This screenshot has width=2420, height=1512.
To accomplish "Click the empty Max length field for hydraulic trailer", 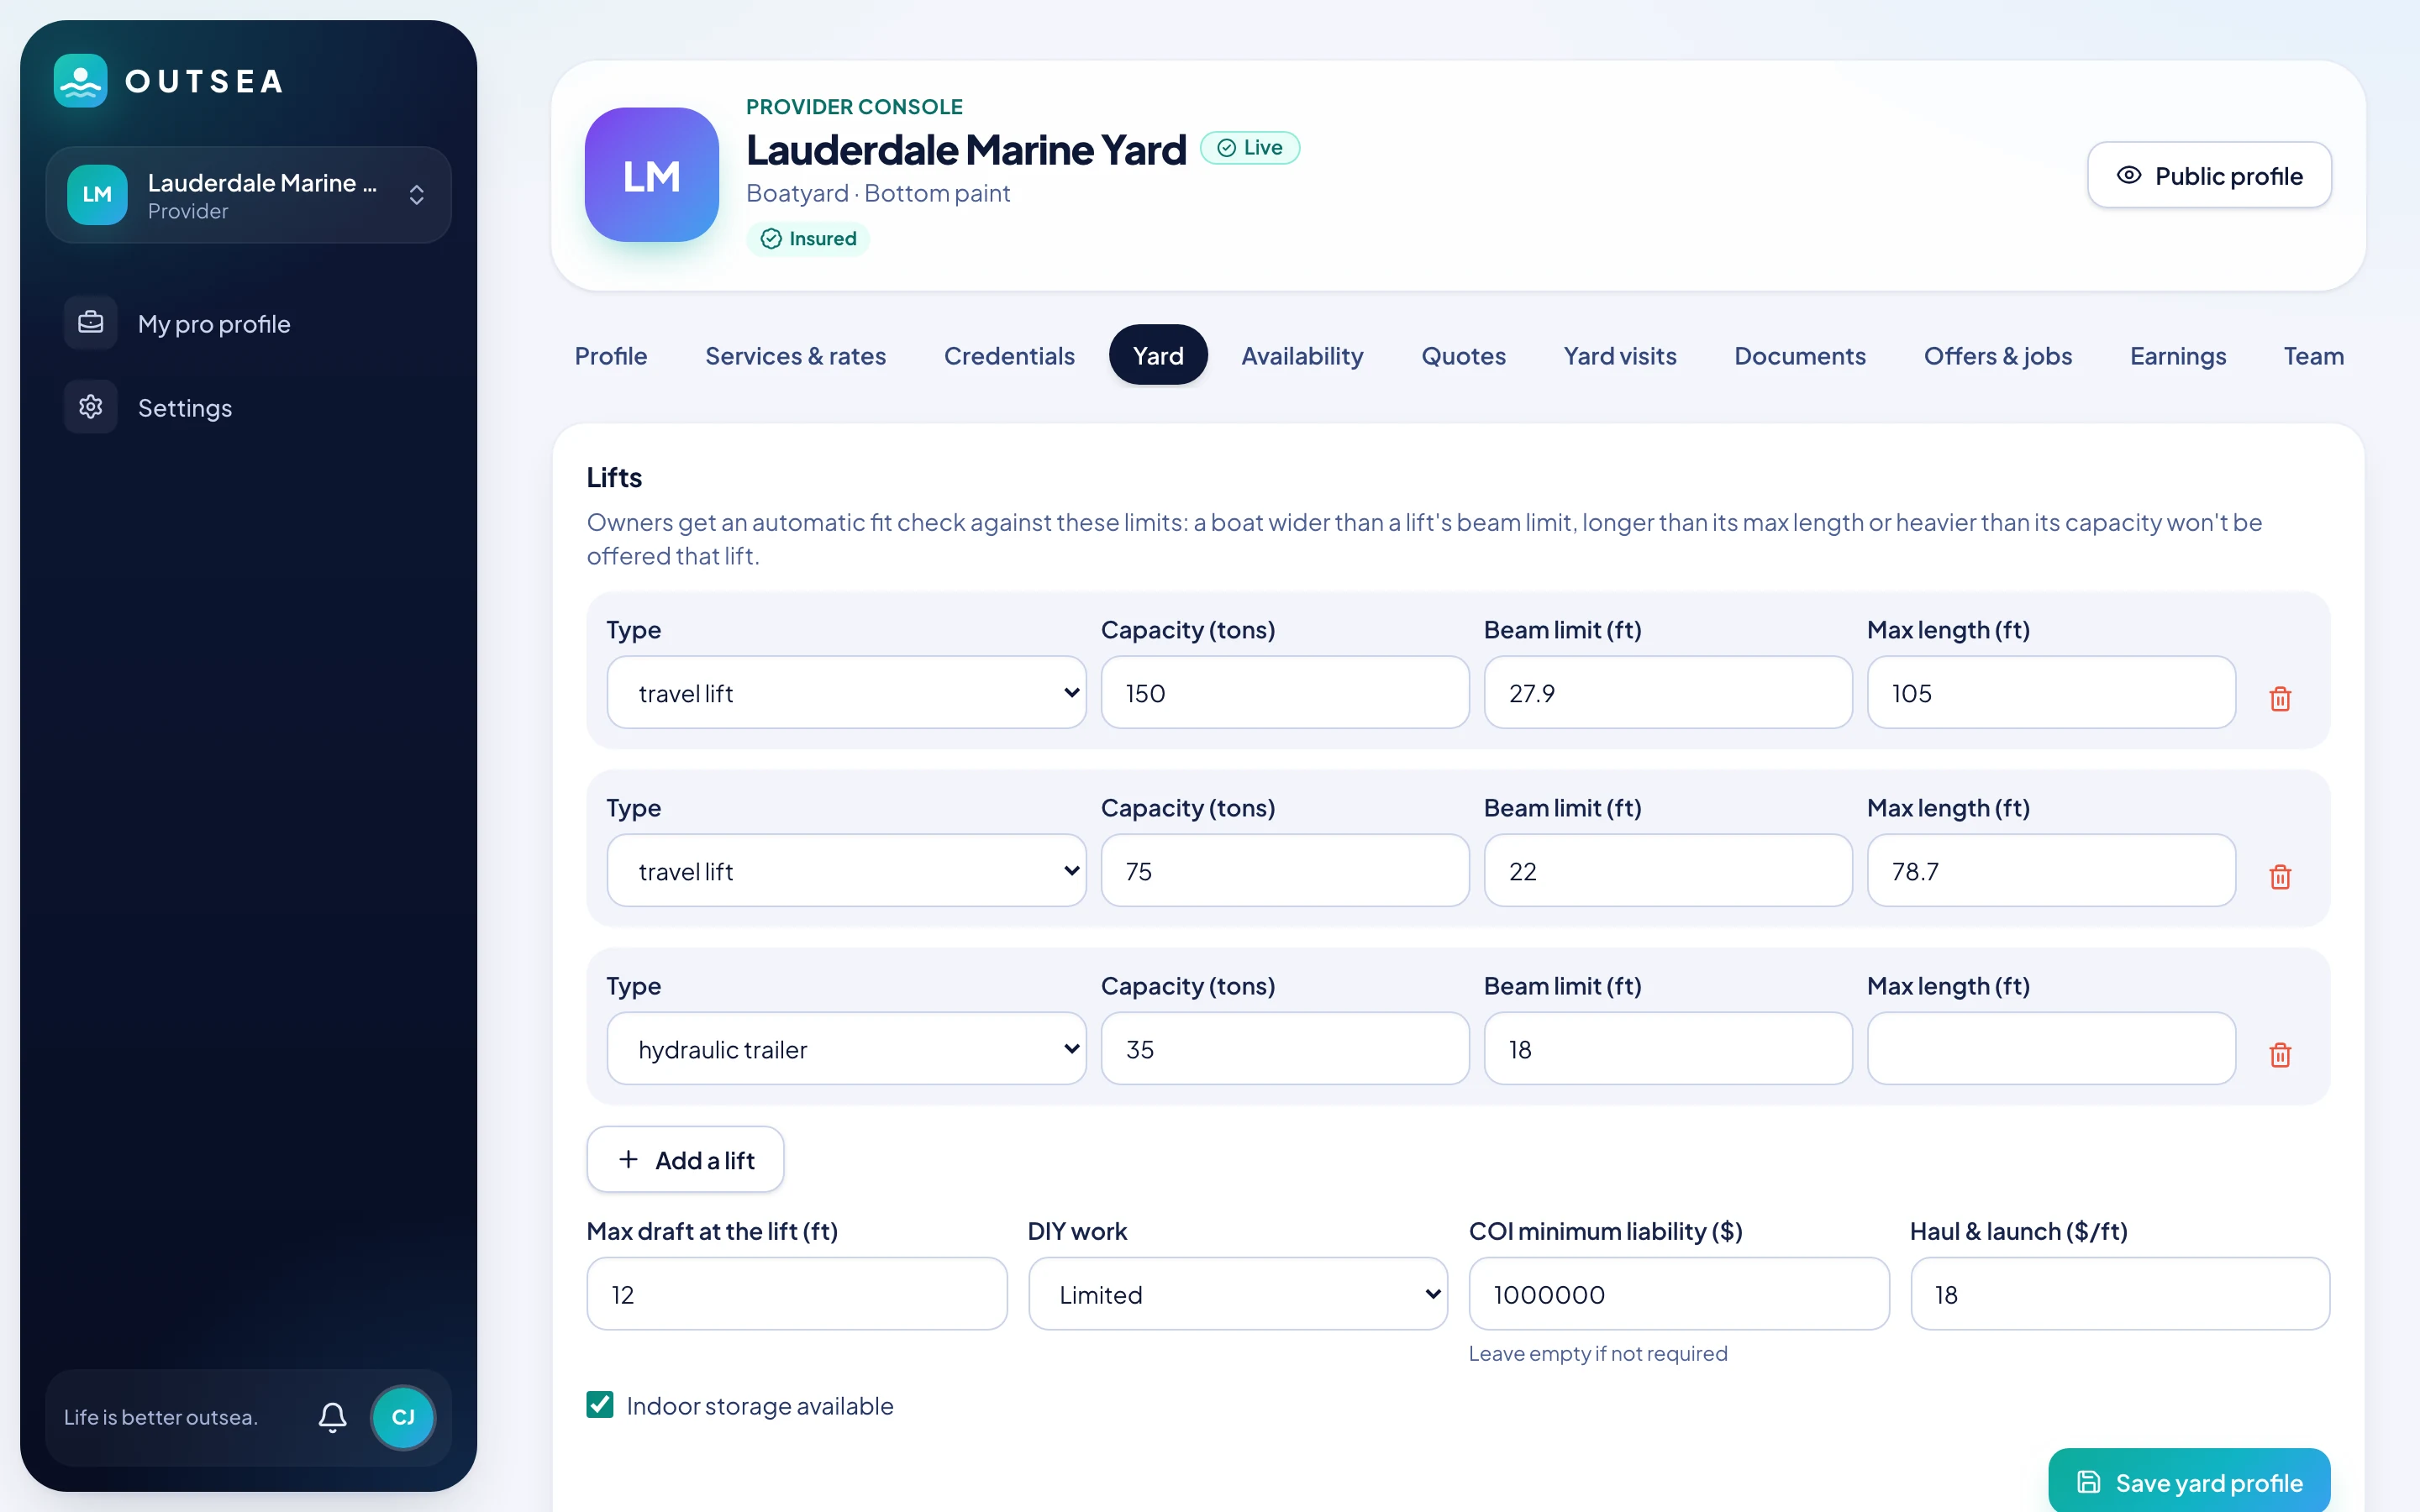I will click(2051, 1049).
